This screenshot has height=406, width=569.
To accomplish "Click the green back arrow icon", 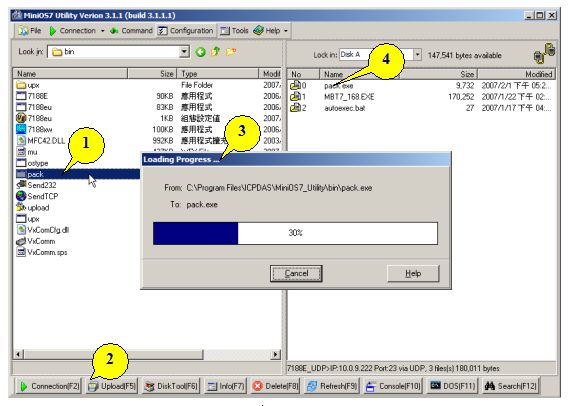I will (x=200, y=52).
